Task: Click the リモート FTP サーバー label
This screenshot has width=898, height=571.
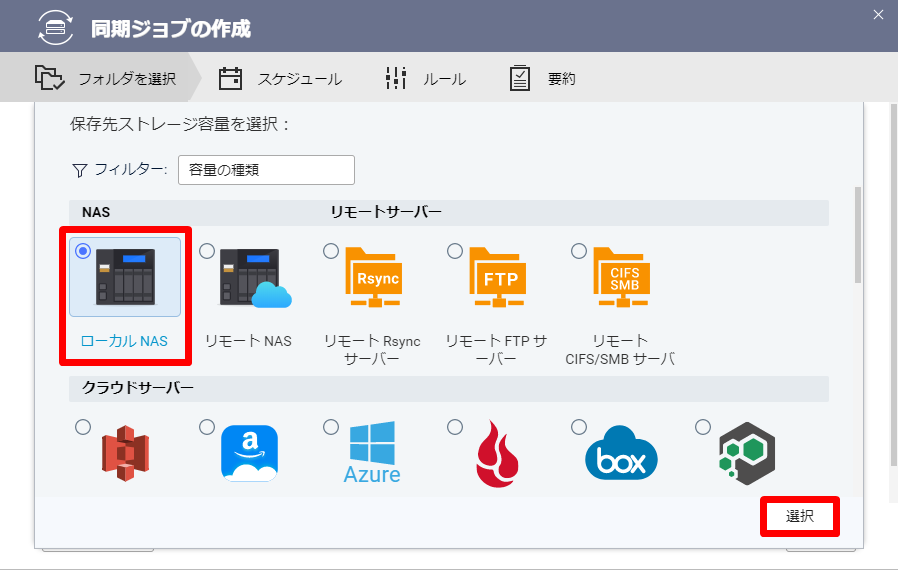Action: tap(496, 350)
